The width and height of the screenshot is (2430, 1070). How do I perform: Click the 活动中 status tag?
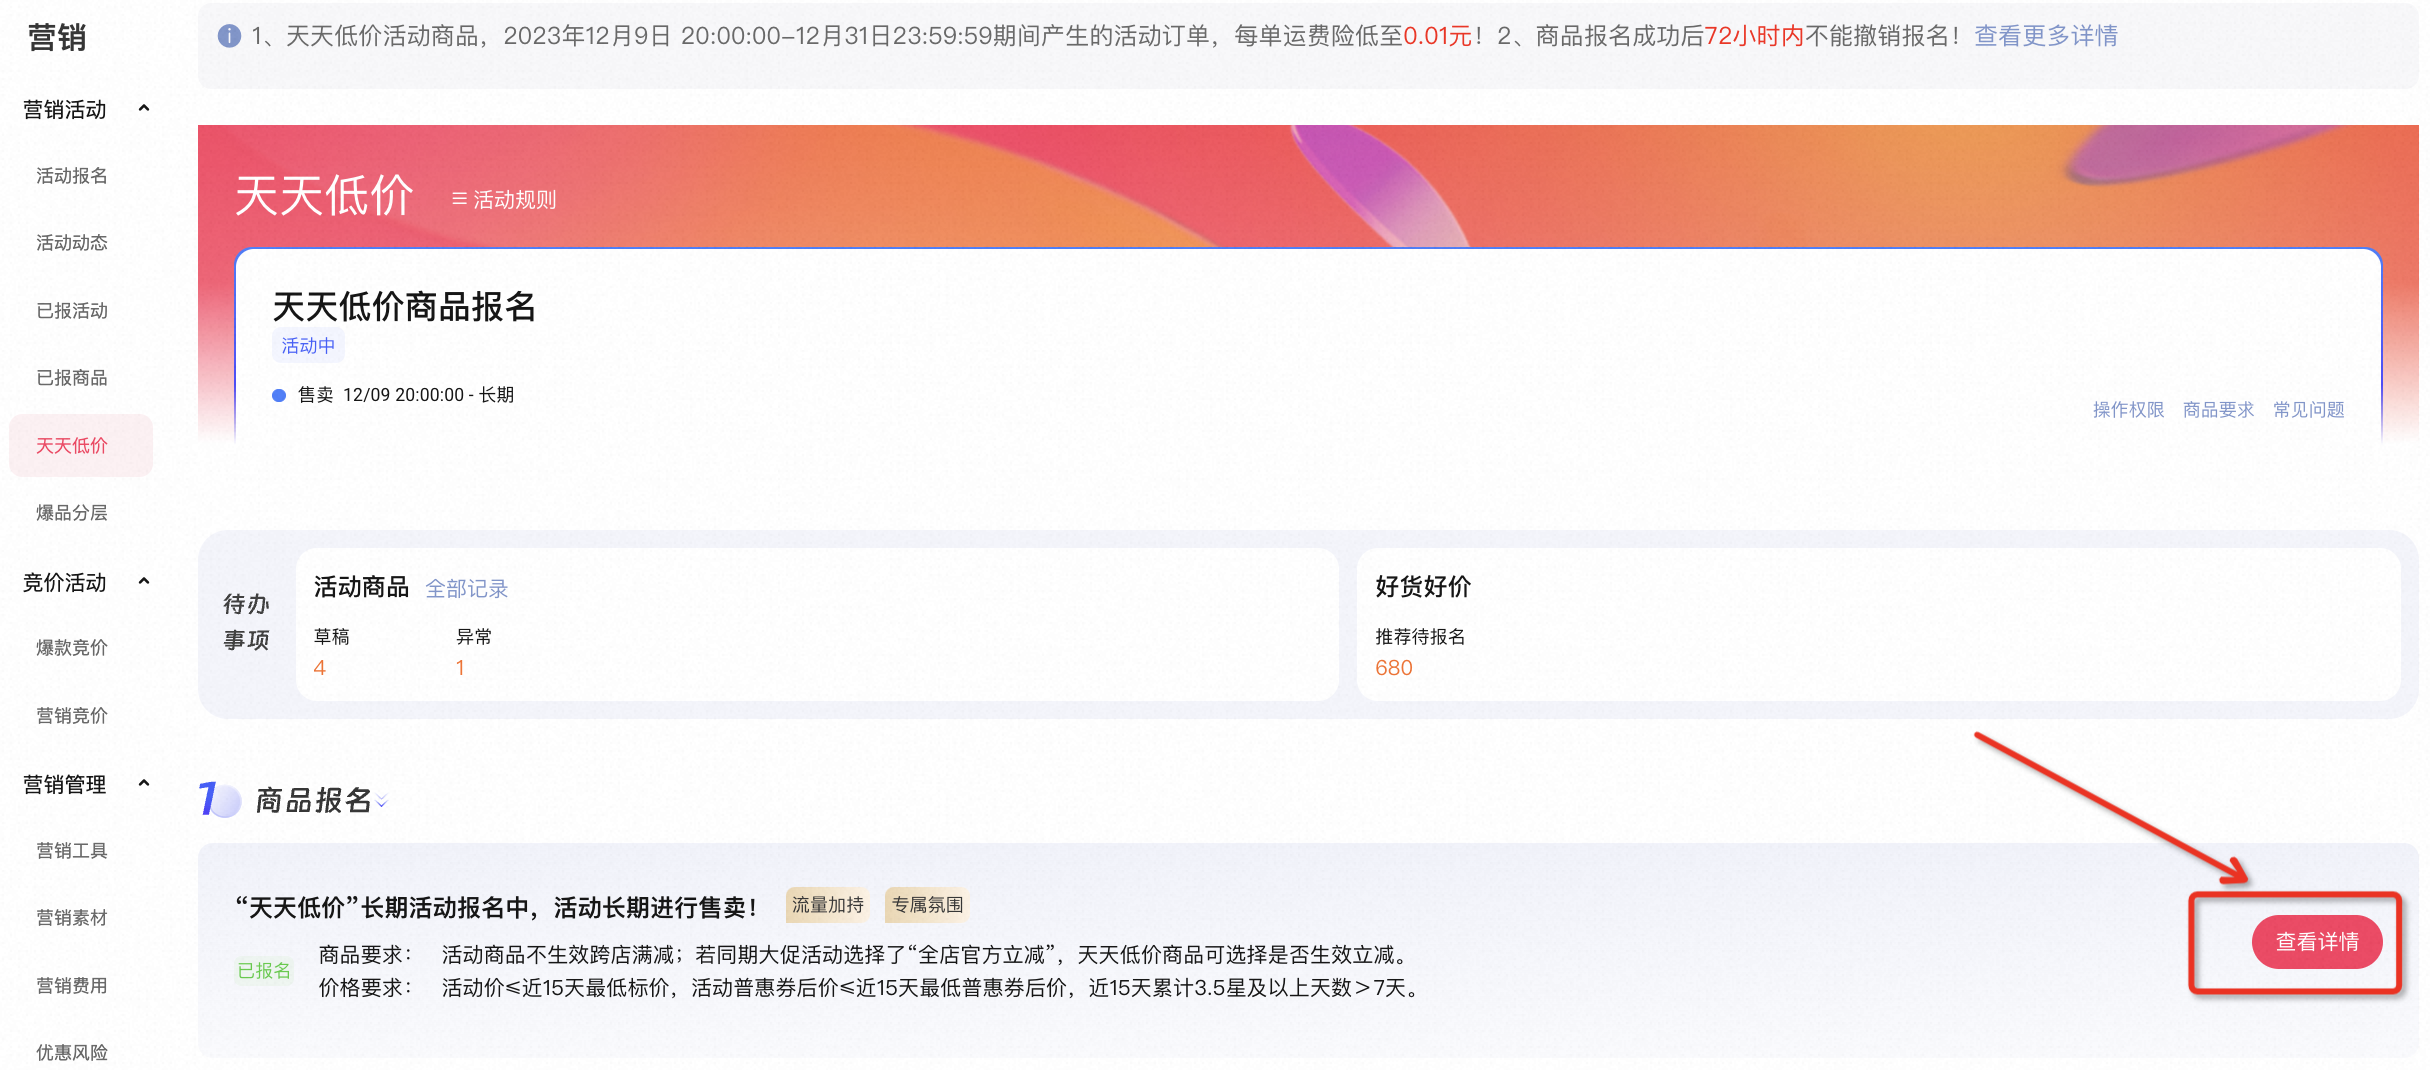(x=308, y=346)
